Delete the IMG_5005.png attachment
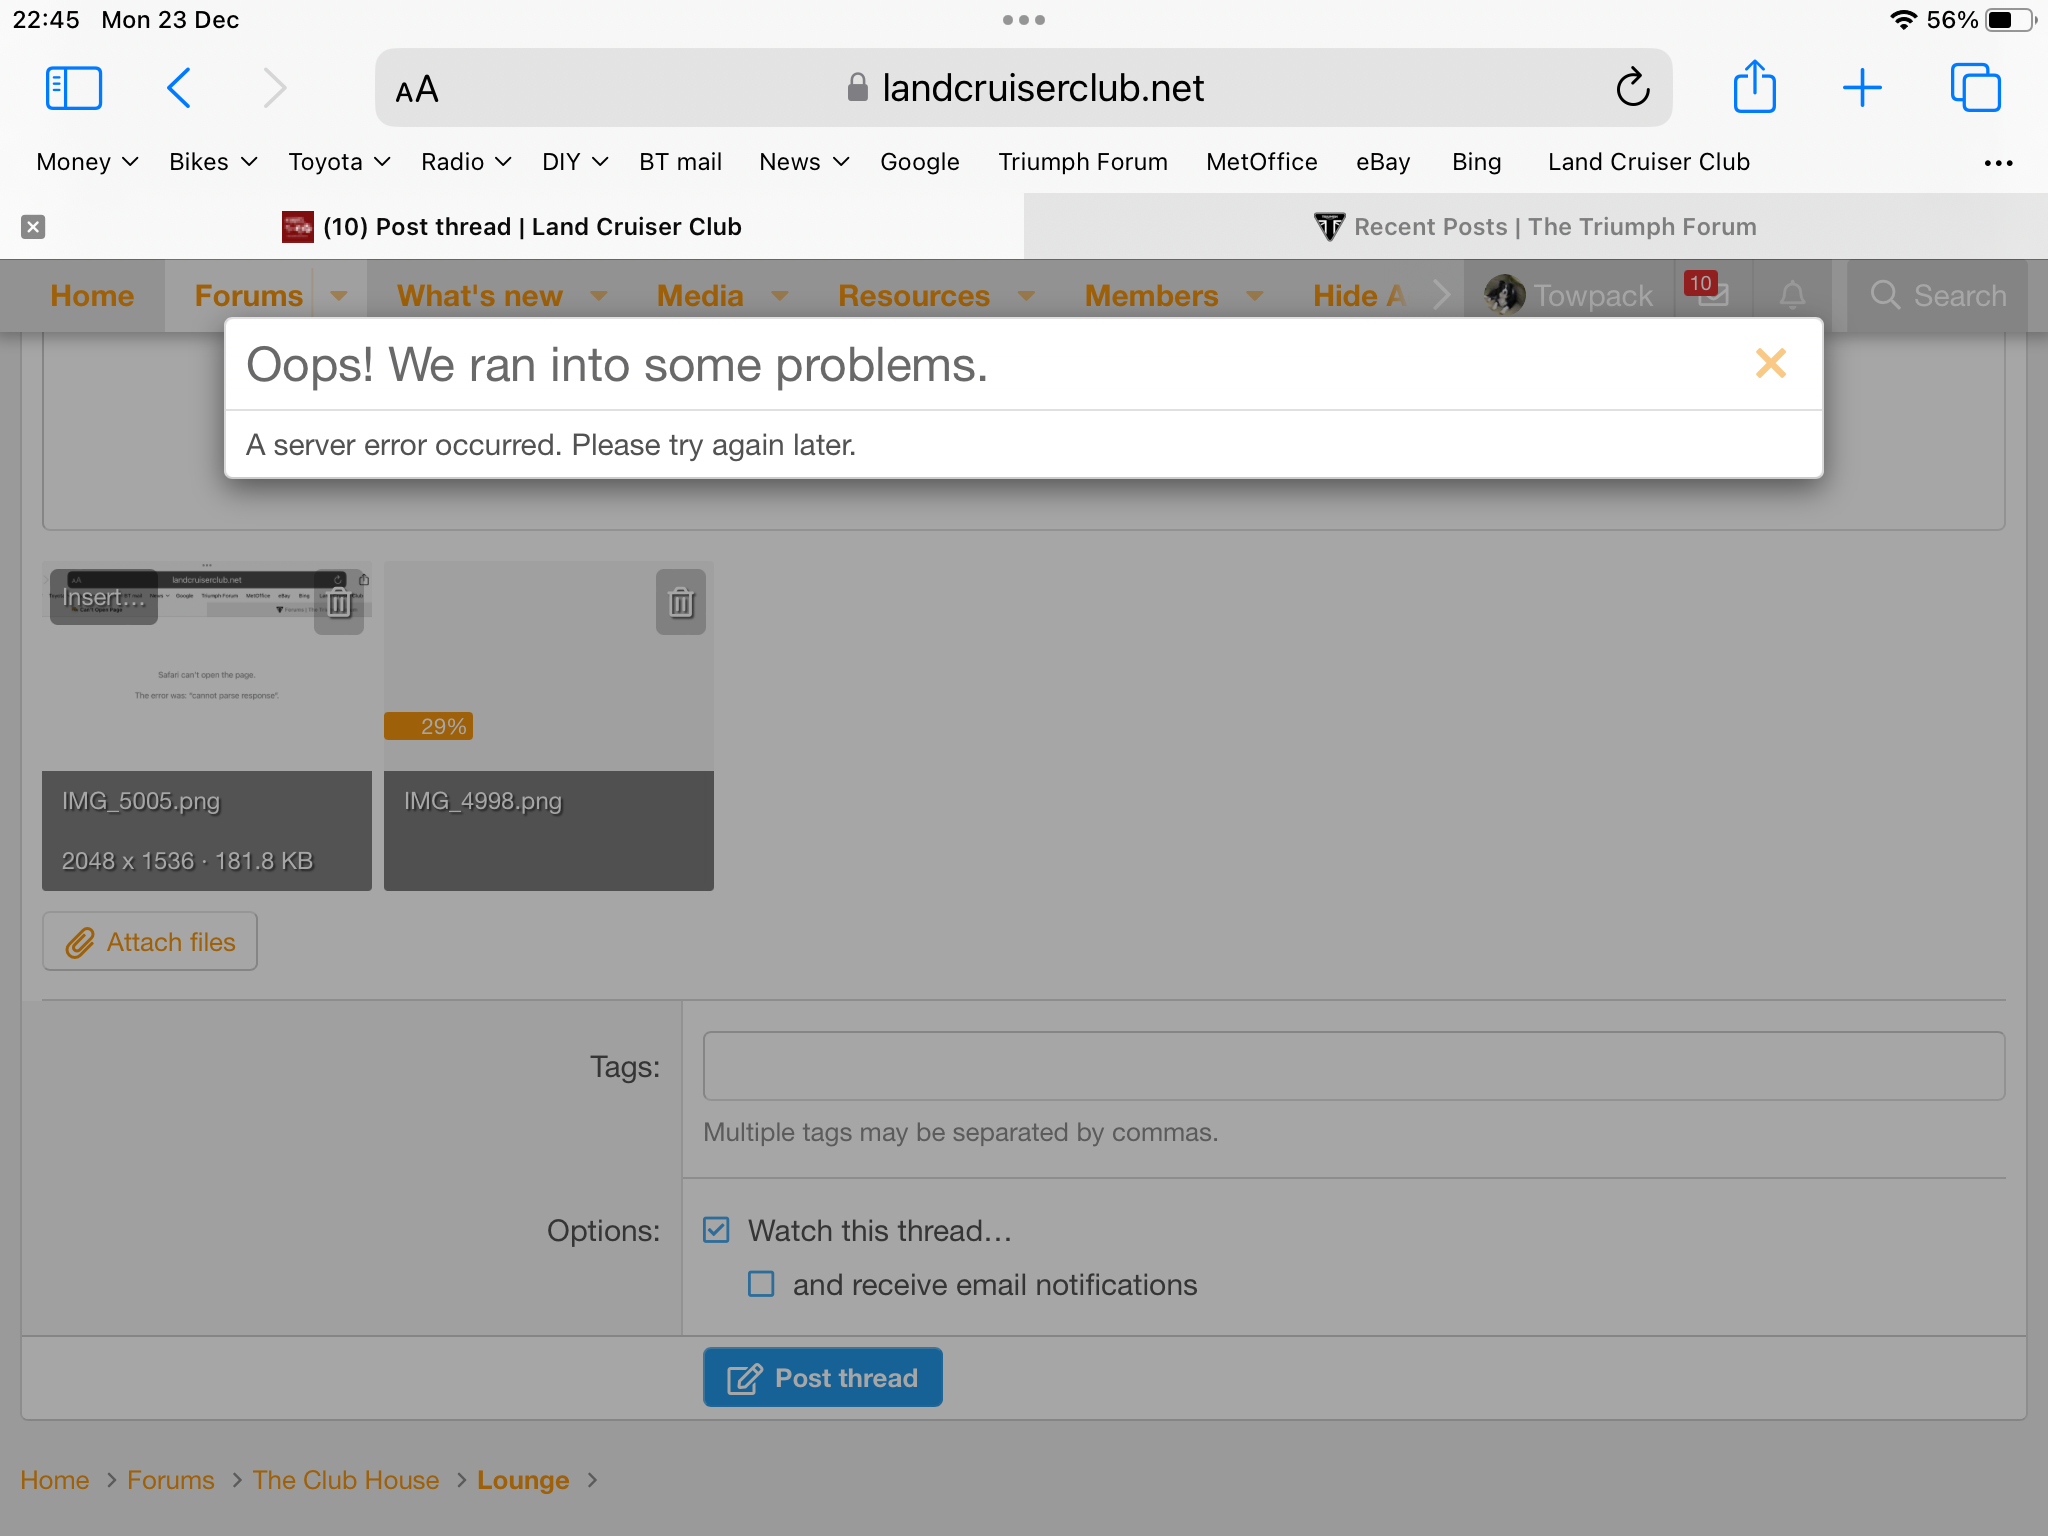 pos(339,602)
